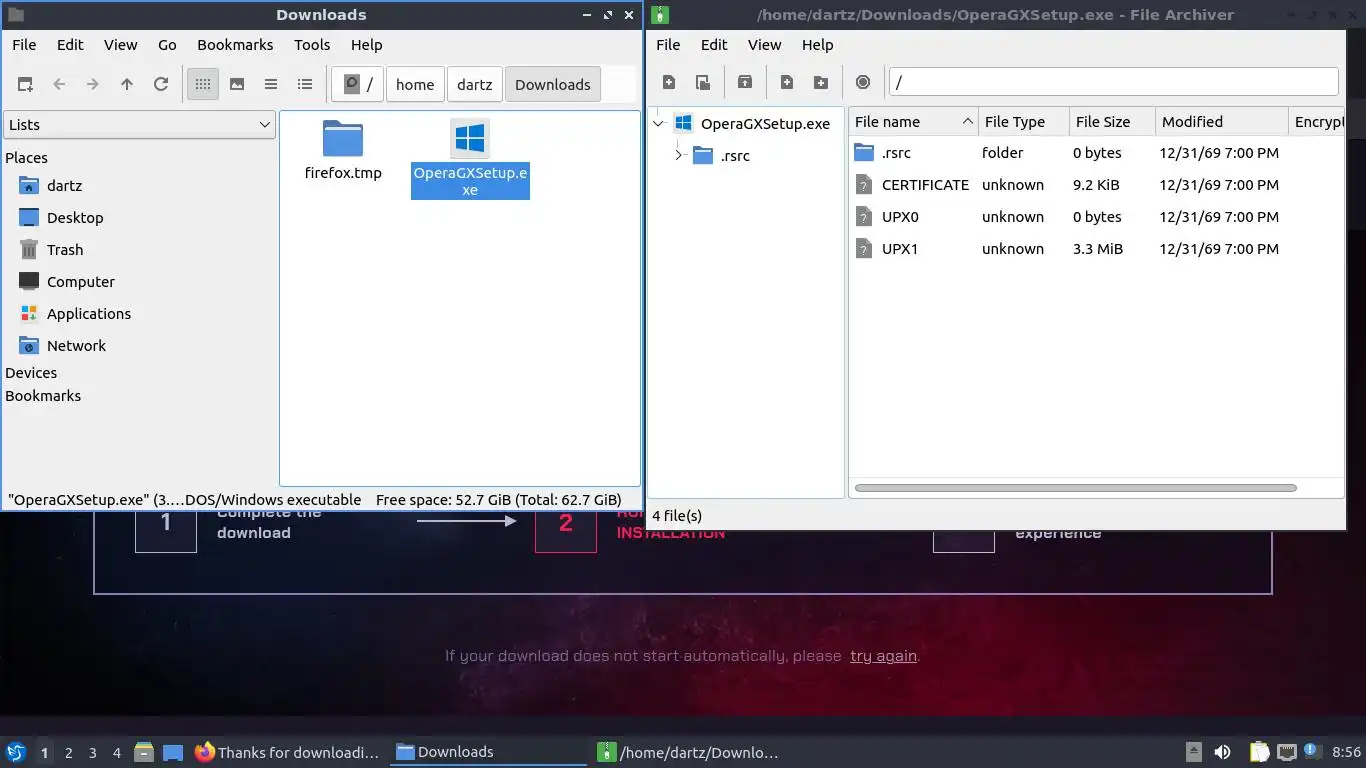Collapse the OperaGXSetup.exe tree node
Screen dimensions: 1366x768
pos(658,124)
